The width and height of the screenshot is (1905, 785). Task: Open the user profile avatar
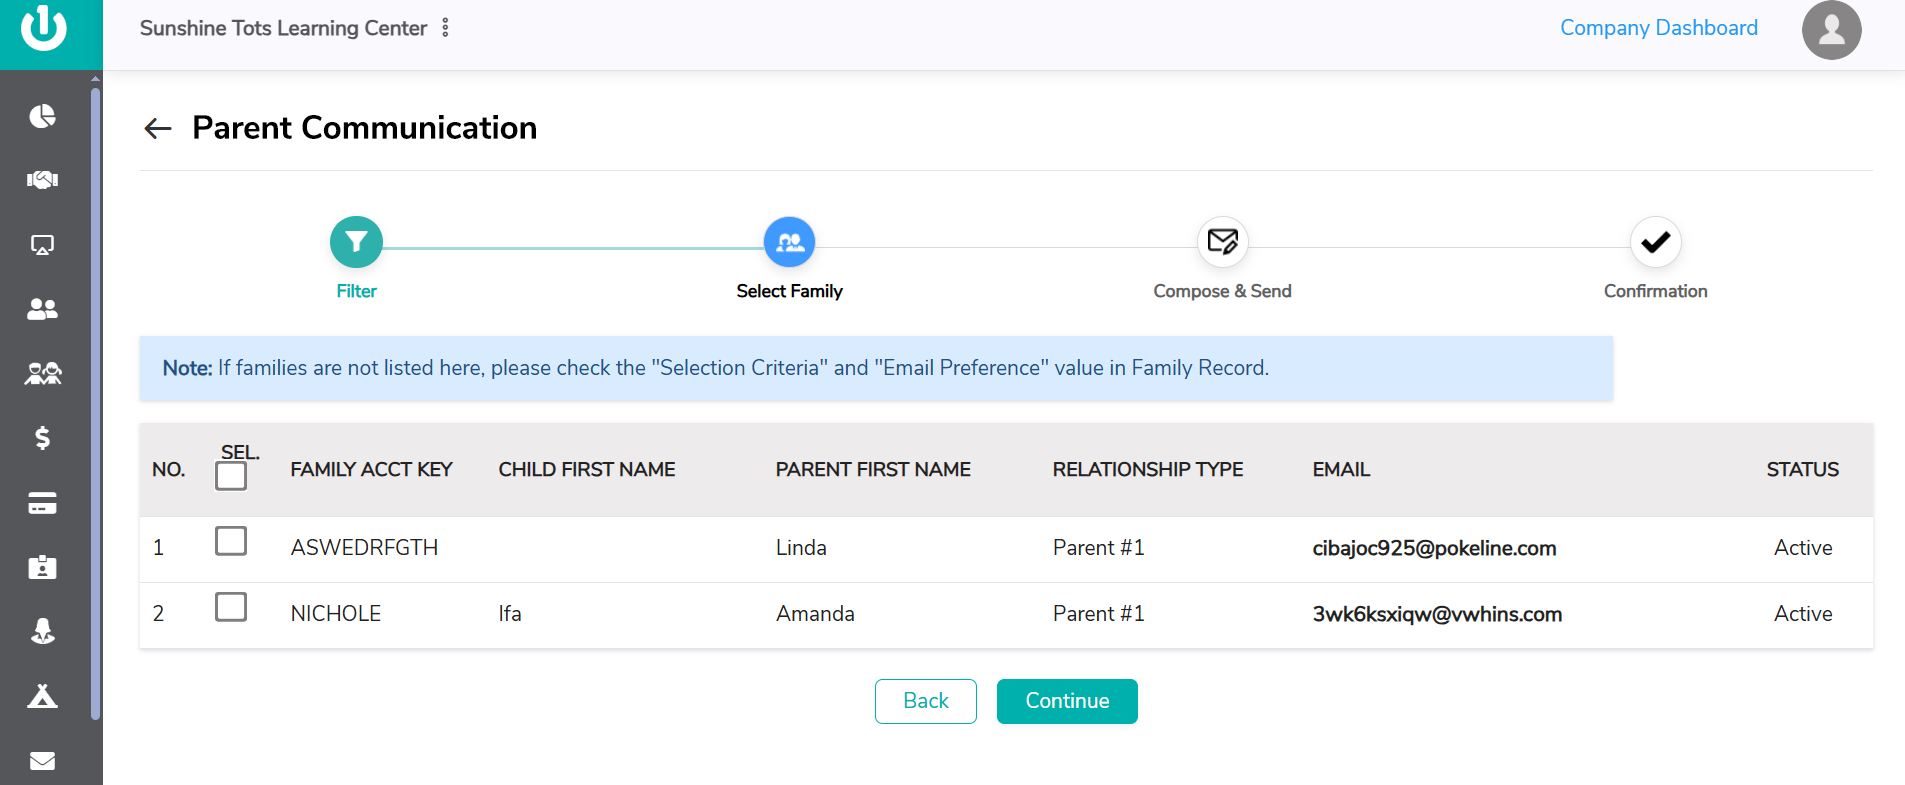pyautogui.click(x=1831, y=30)
